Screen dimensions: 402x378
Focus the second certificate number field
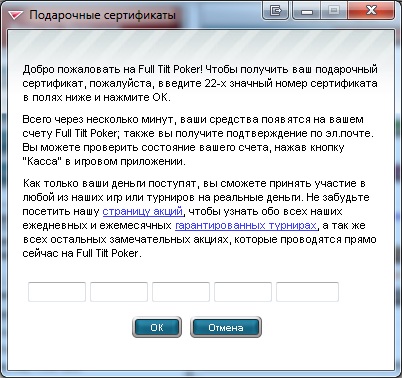coord(119,292)
